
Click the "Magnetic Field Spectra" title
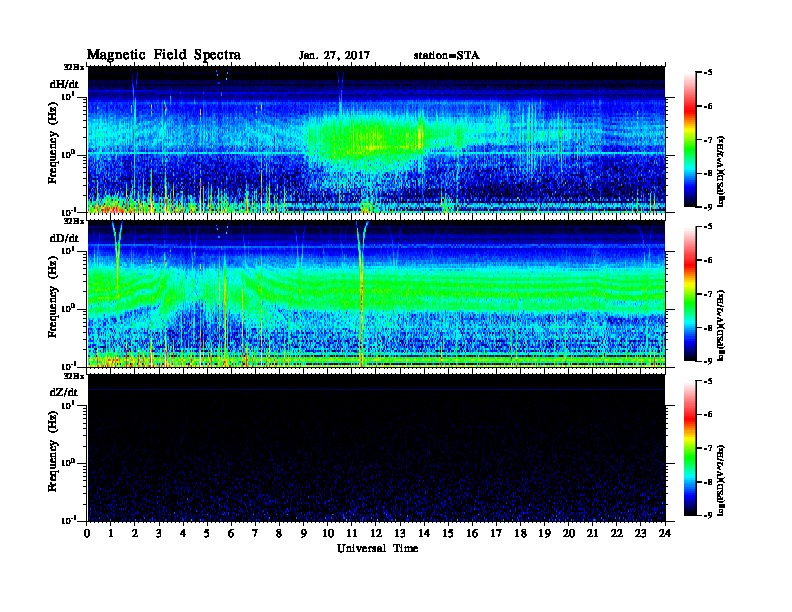pos(164,55)
